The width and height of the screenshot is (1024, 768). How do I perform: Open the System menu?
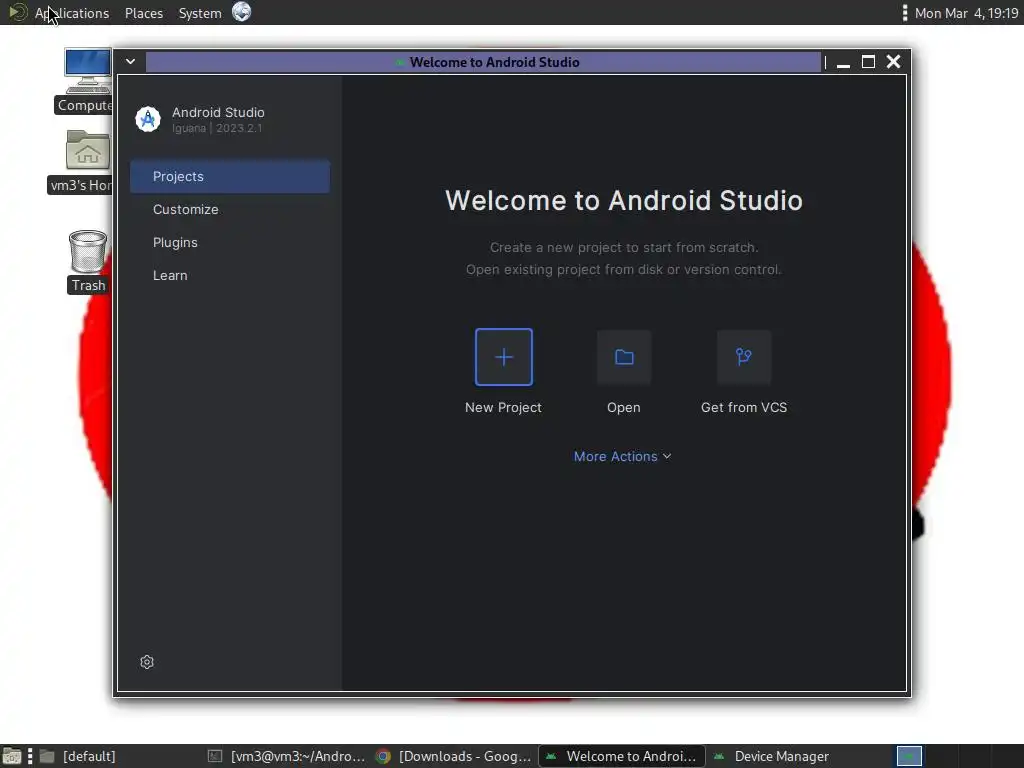(200, 13)
